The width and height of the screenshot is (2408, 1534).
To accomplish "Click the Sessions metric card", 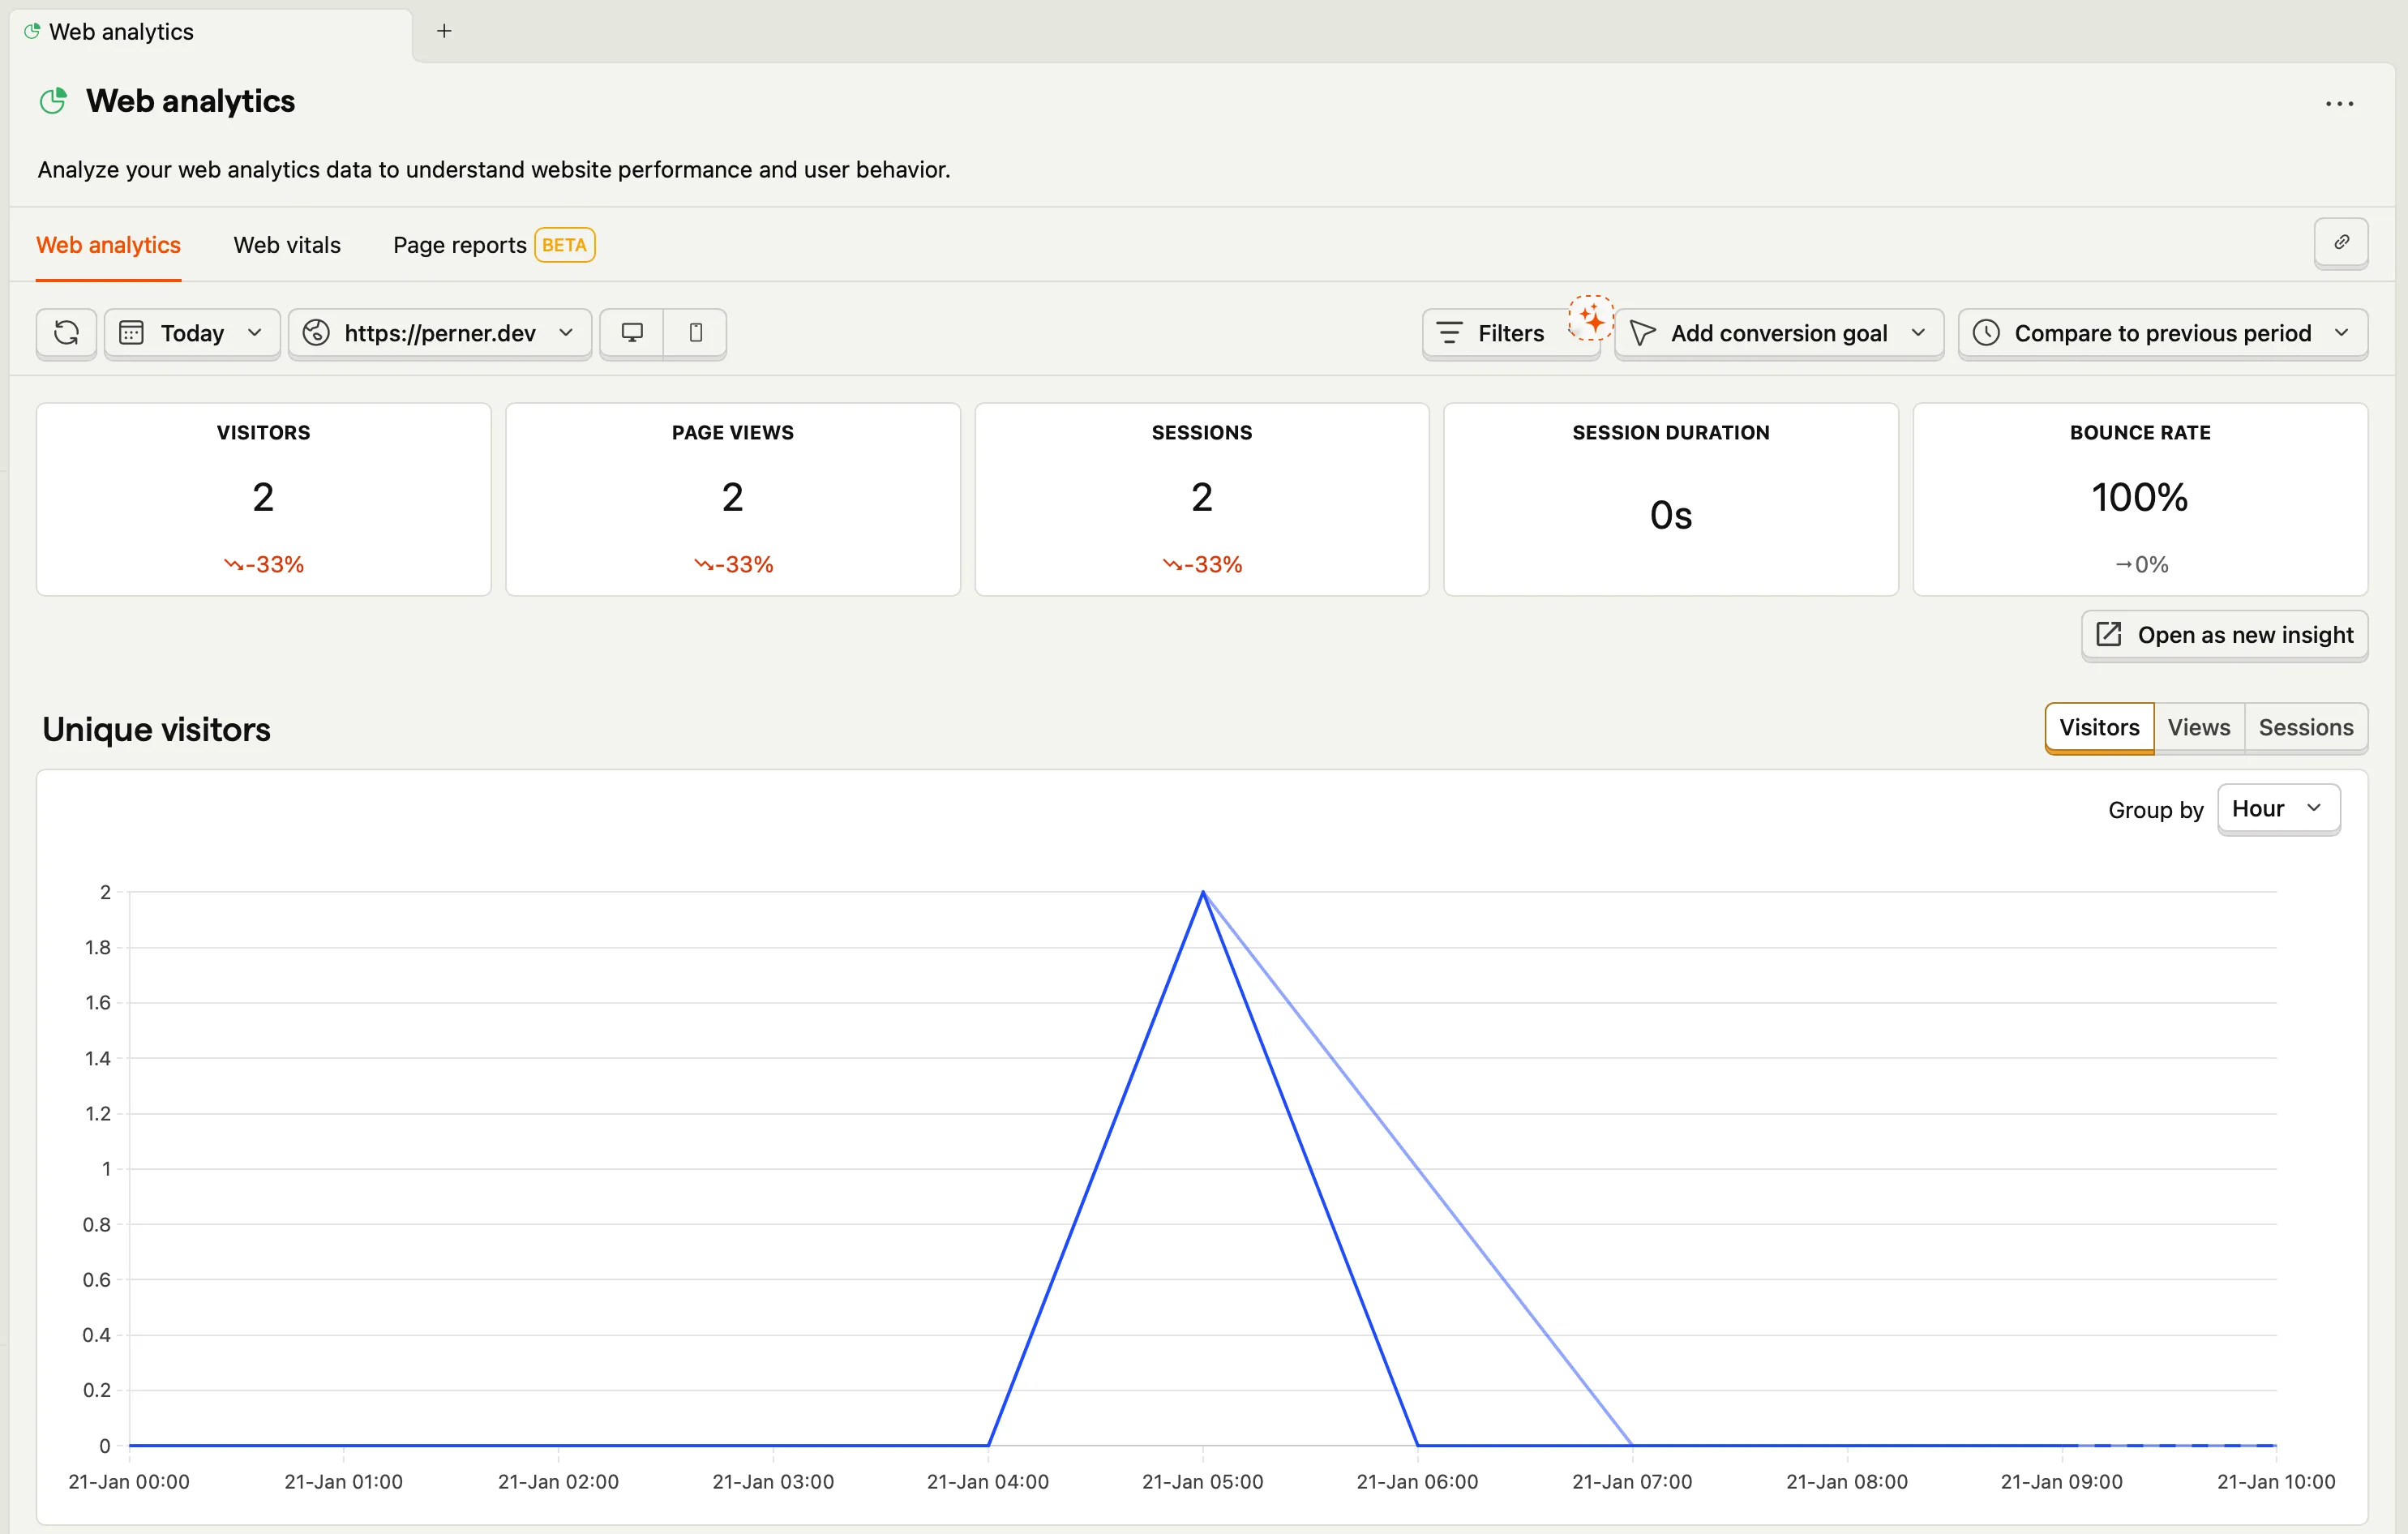I will click(x=1202, y=499).
